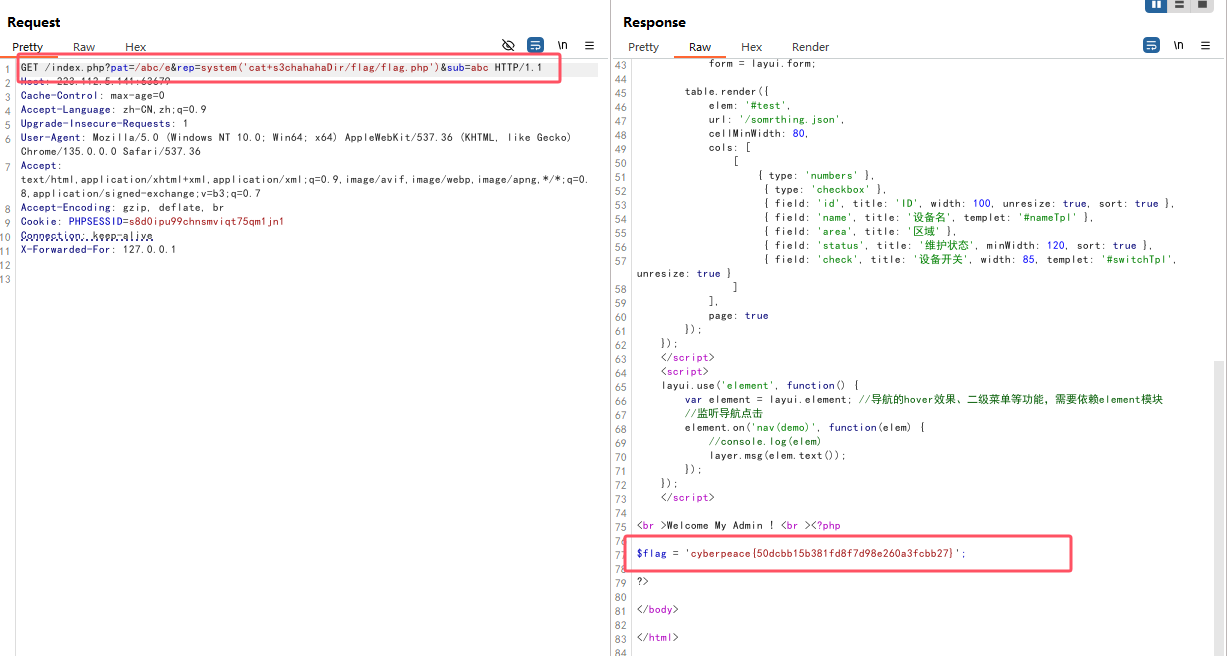Click the url: '/somrthing.json' line
The image size is (1227, 656).
click(x=776, y=119)
